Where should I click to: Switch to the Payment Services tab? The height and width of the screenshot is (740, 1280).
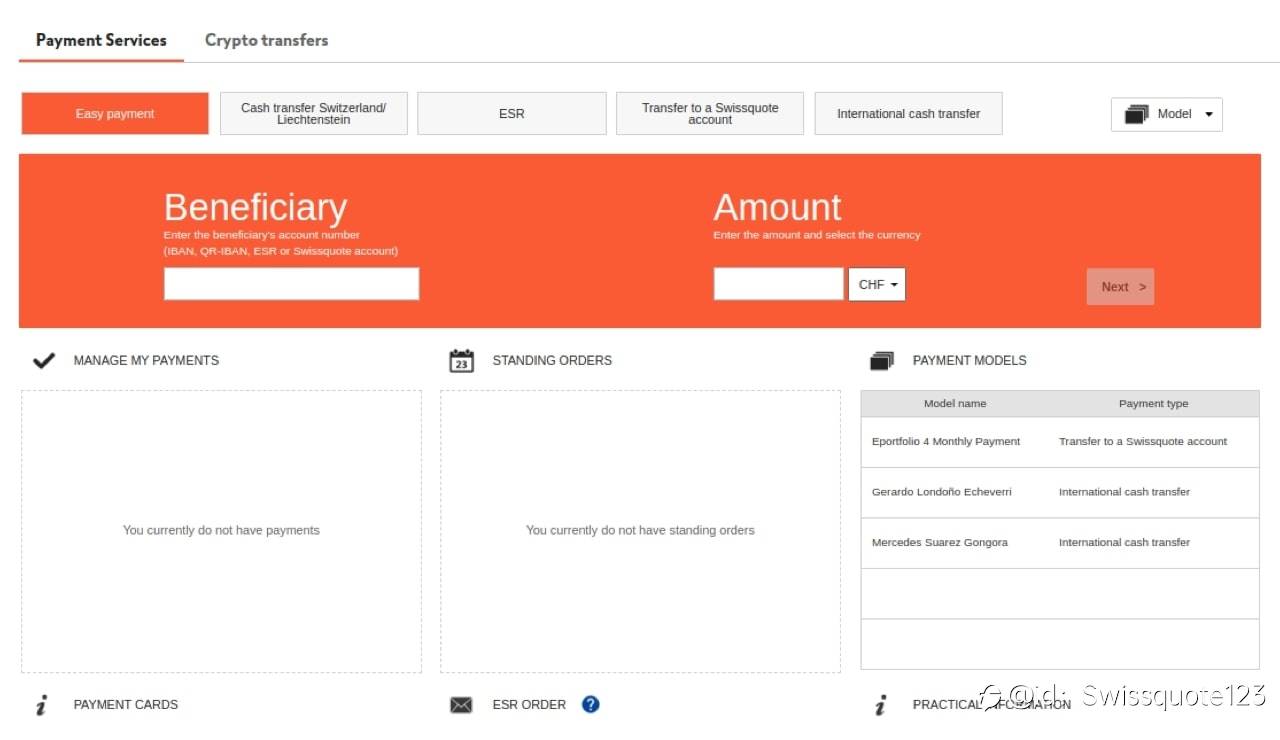pos(101,40)
